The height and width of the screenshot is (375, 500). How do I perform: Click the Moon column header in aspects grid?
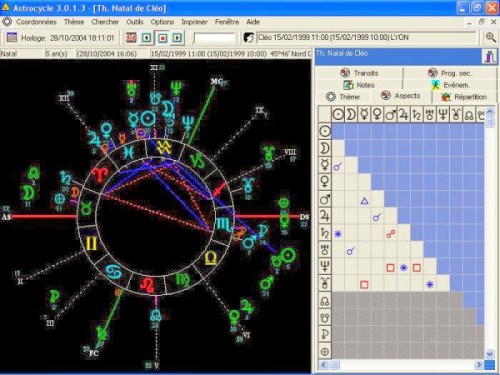351,115
